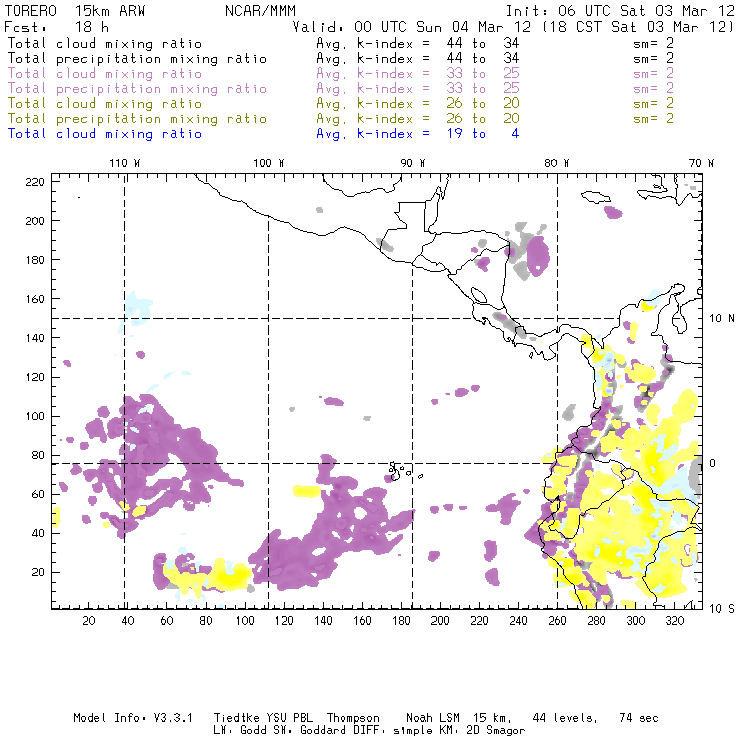The height and width of the screenshot is (740, 740).
Task: Click the "YSU PBL" footer label
Action: (289, 718)
